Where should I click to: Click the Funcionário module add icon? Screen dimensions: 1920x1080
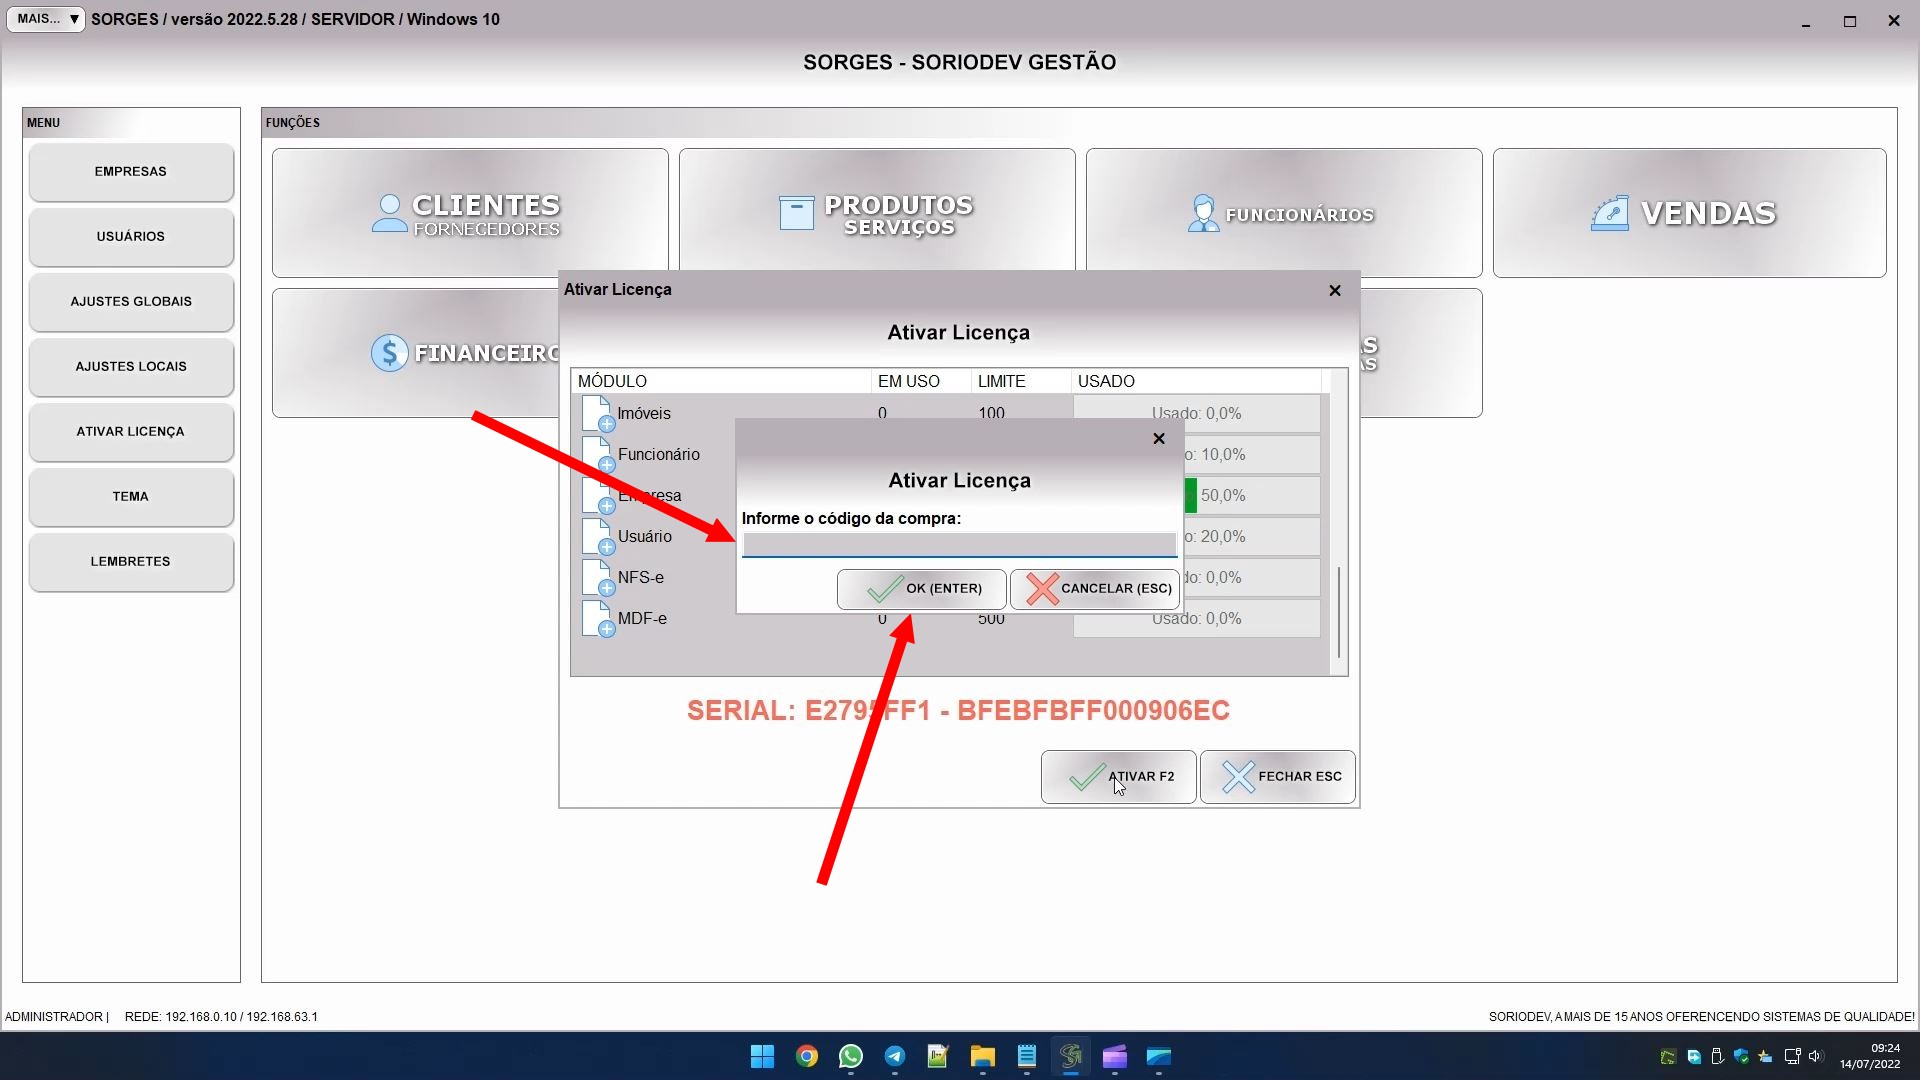click(x=597, y=455)
